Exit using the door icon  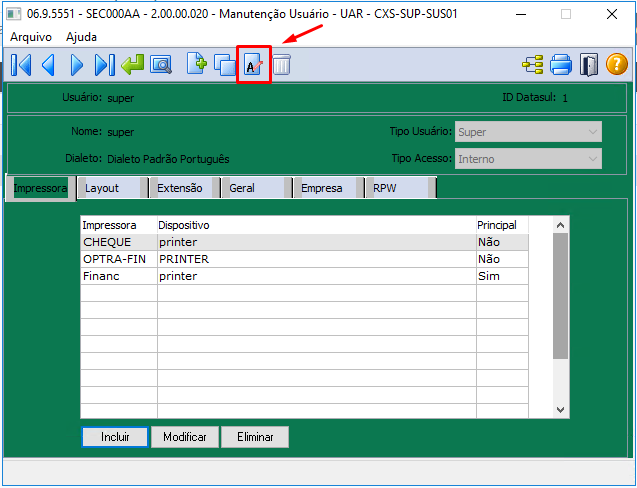(589, 65)
